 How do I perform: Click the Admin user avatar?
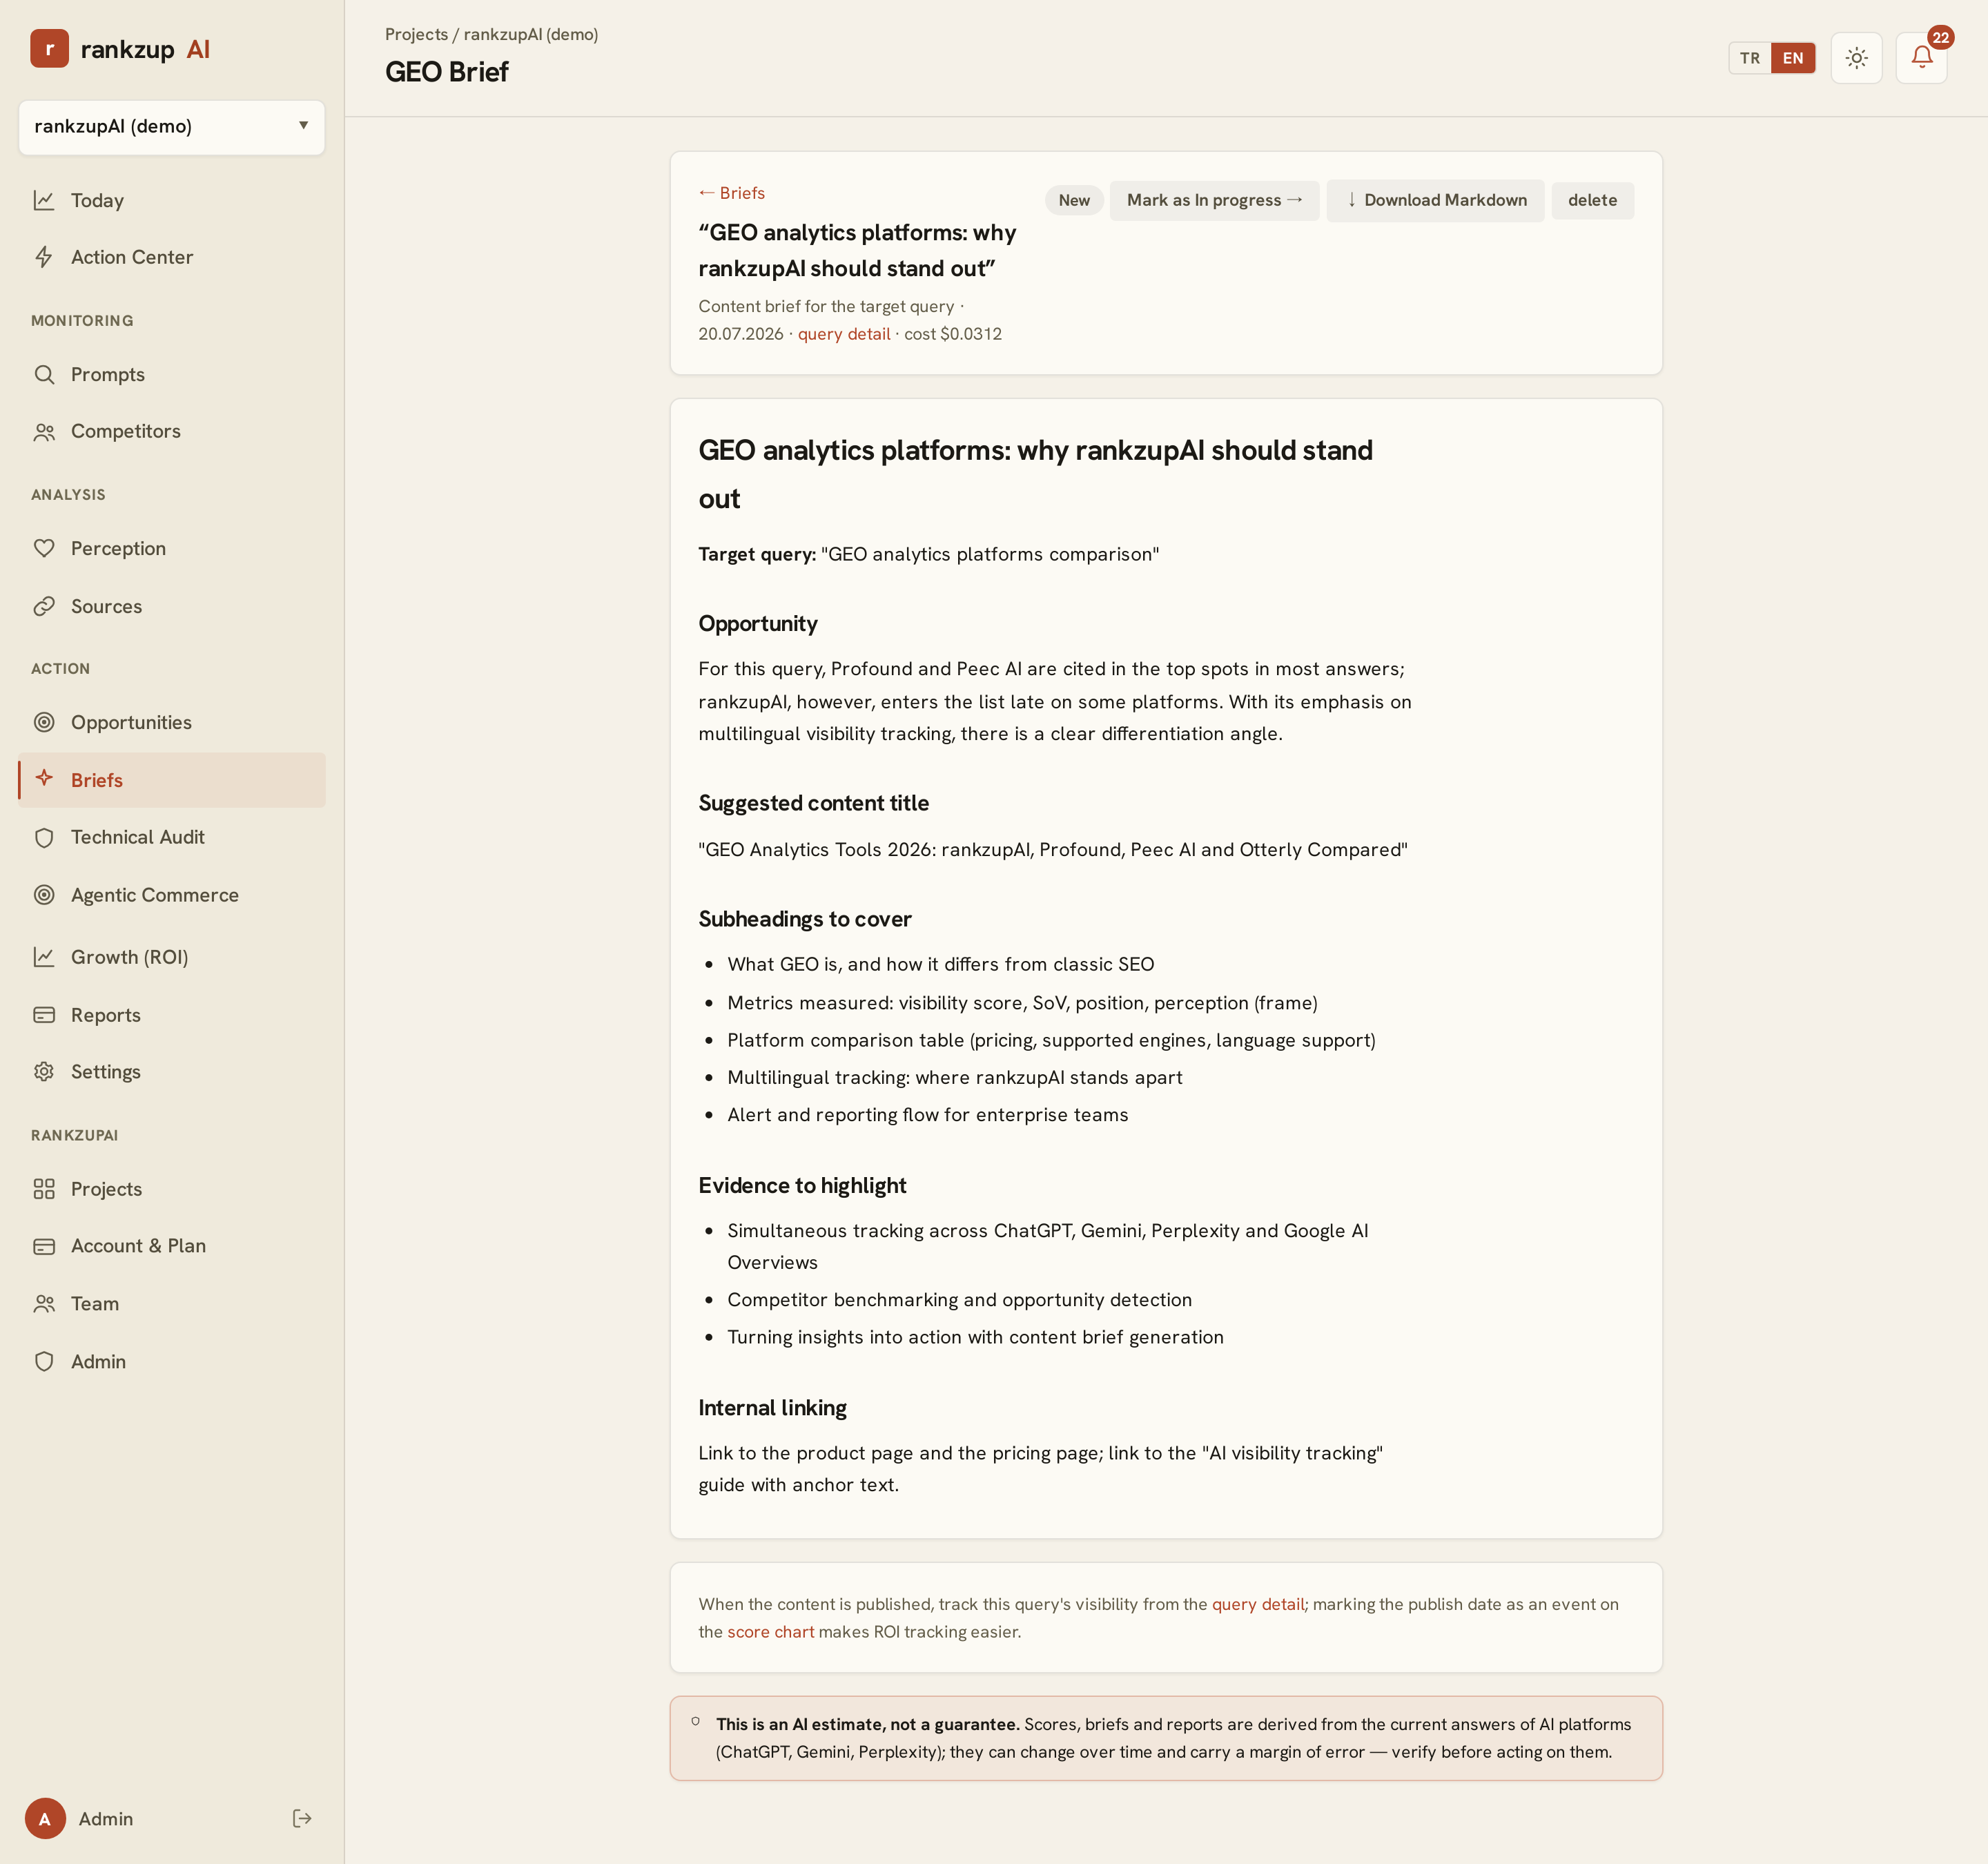[45, 1818]
